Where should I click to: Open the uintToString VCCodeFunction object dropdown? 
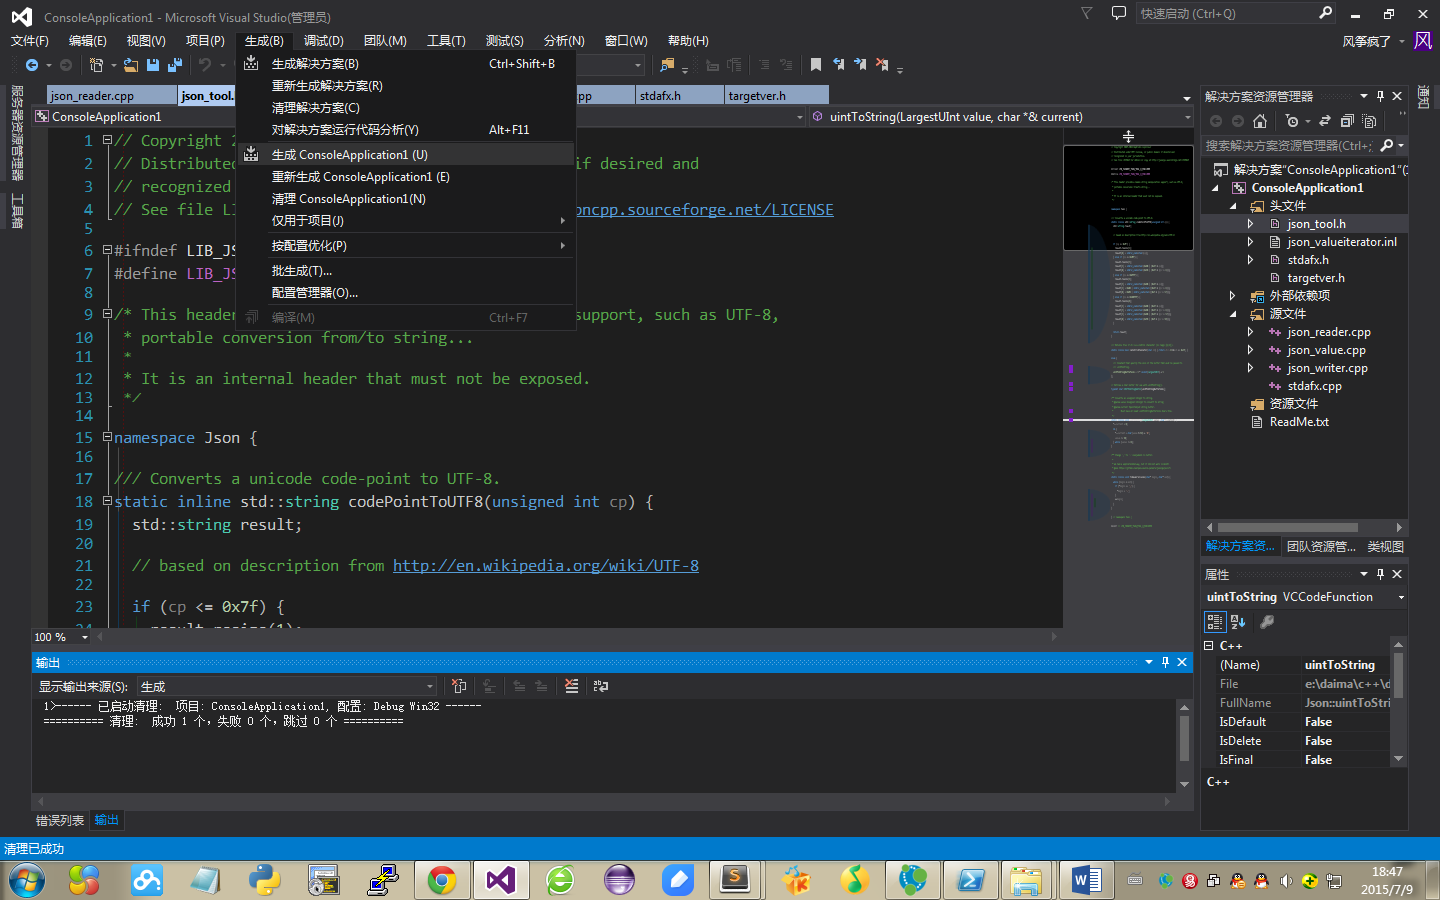pos(1304,597)
